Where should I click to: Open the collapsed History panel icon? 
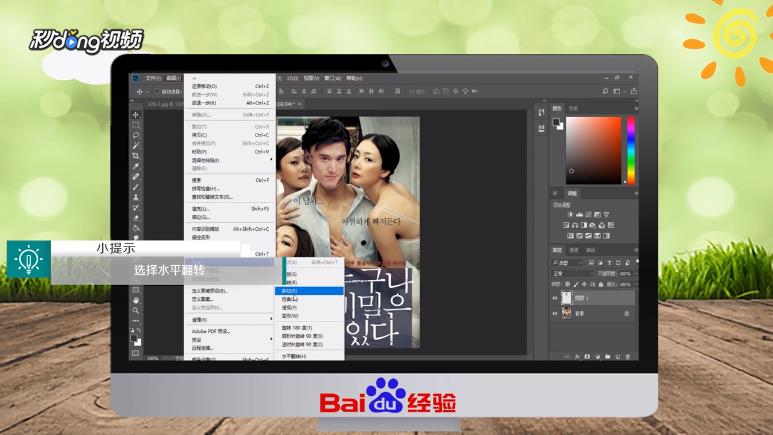click(541, 113)
